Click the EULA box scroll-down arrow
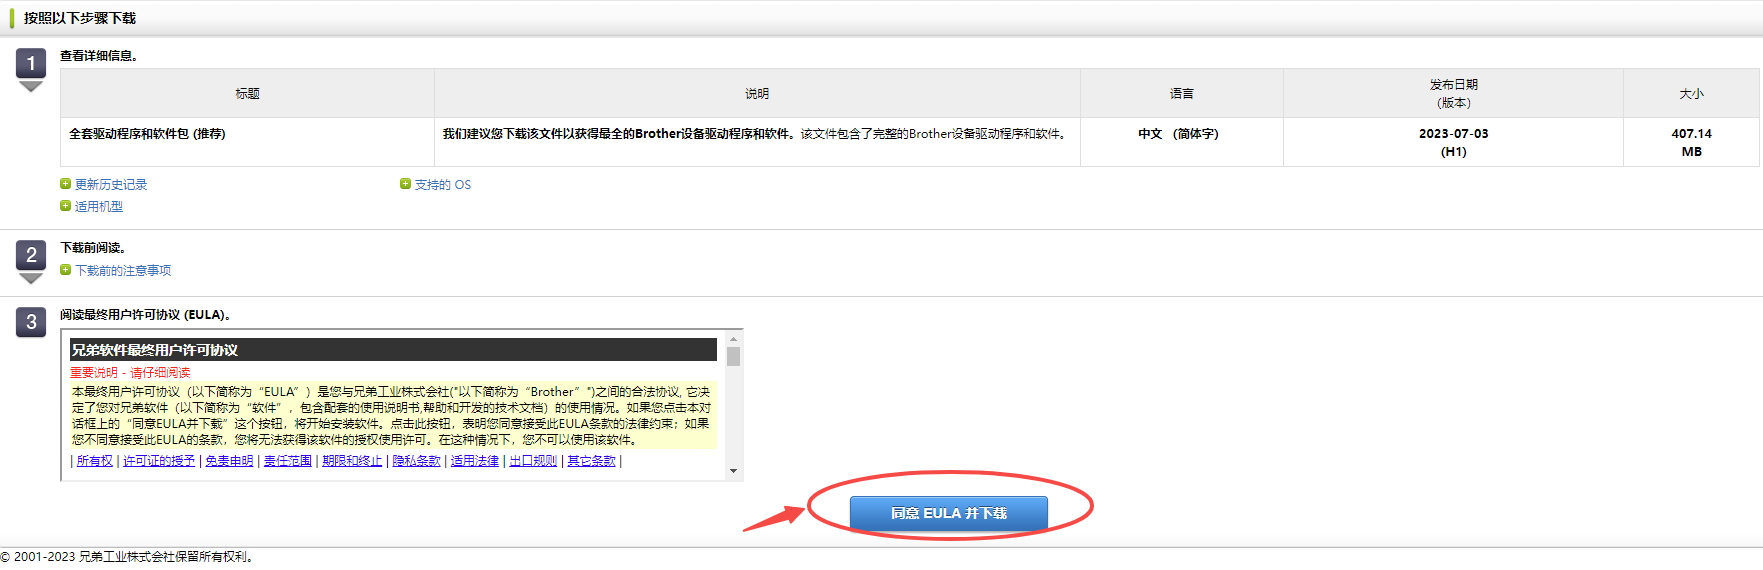The height and width of the screenshot is (570, 1763). click(734, 471)
